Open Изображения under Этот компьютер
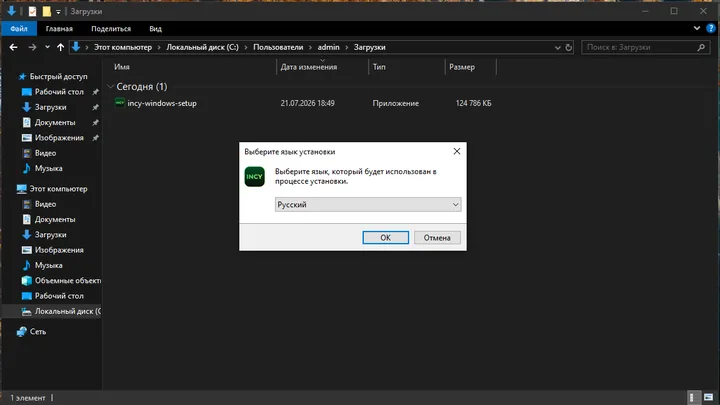 point(59,250)
